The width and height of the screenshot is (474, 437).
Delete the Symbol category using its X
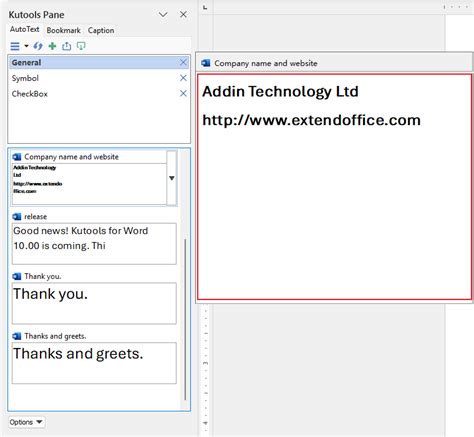[x=183, y=78]
